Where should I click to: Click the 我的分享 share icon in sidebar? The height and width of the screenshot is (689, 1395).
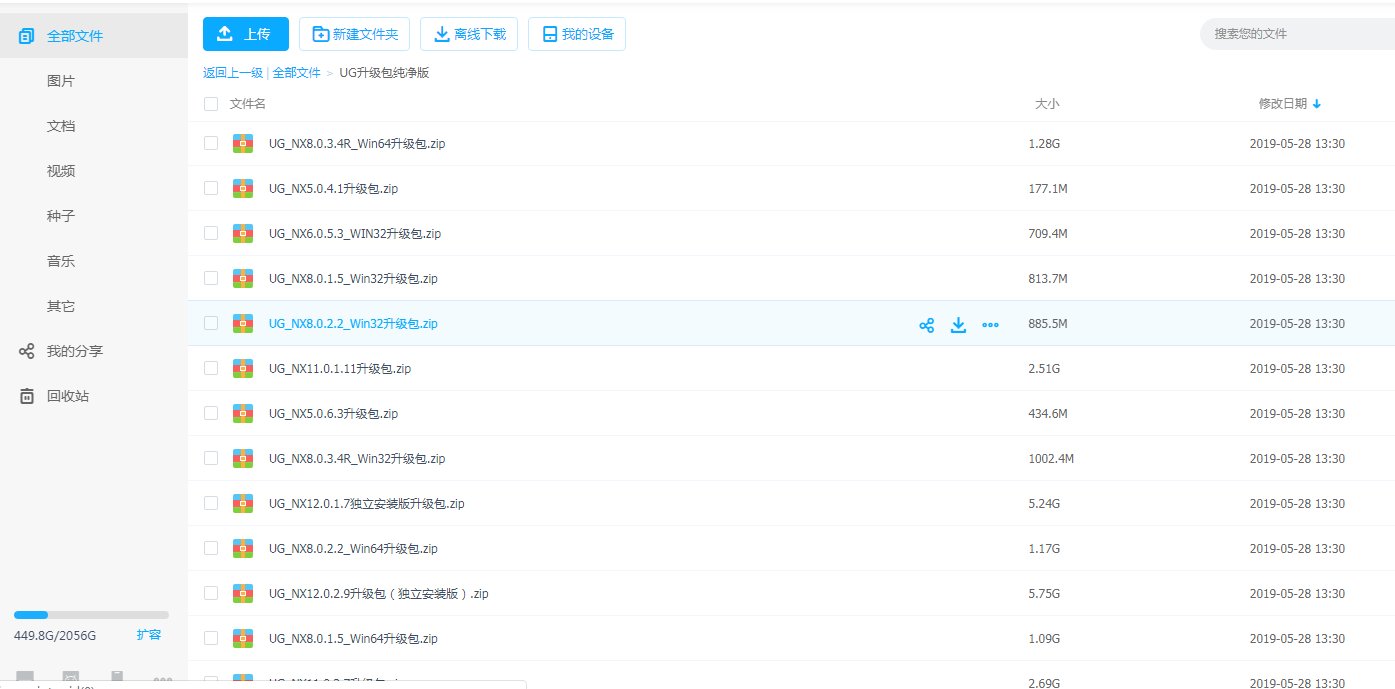tap(27, 351)
